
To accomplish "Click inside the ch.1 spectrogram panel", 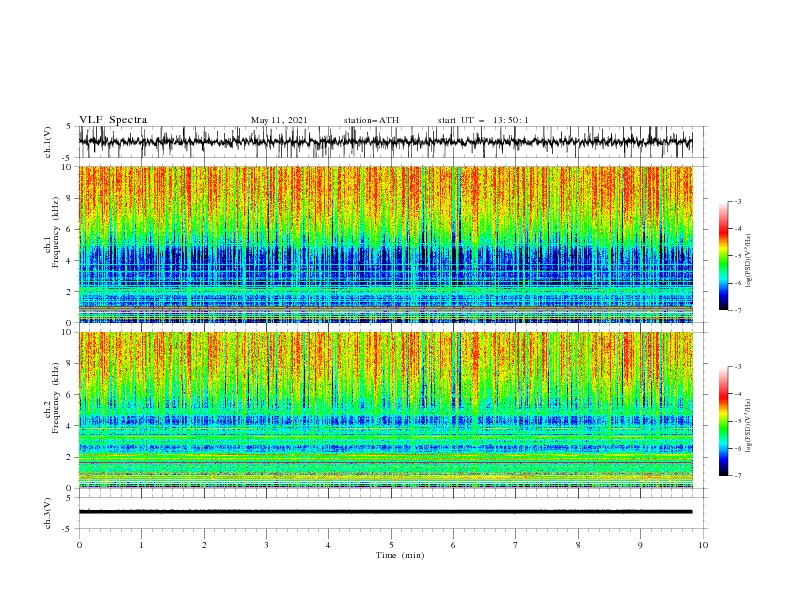I will (x=385, y=244).
